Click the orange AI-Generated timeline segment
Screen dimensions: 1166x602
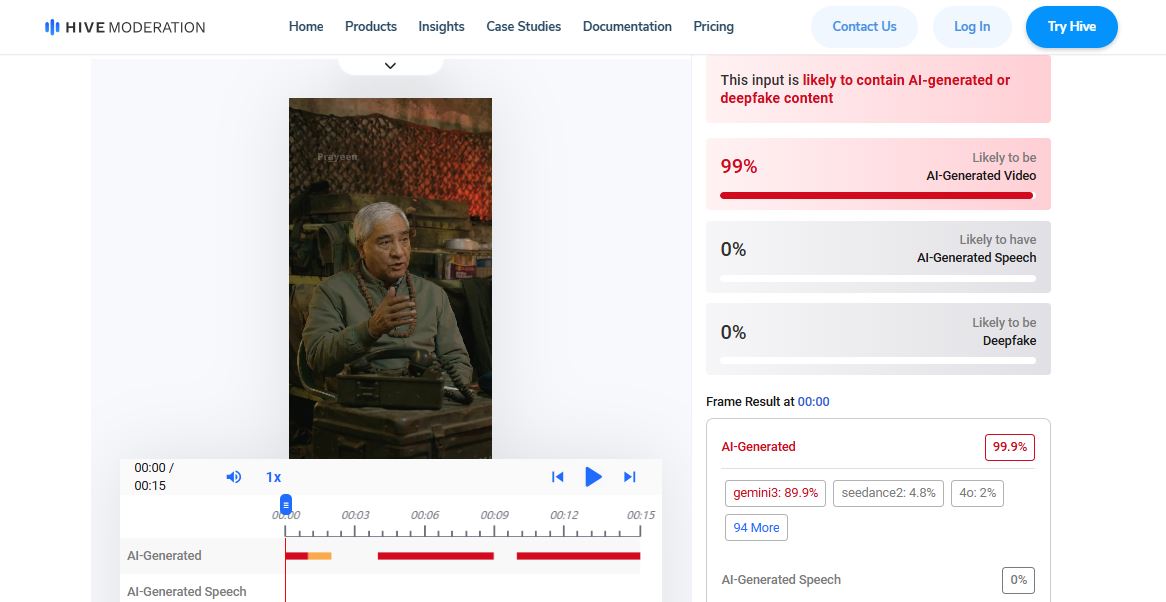tap(319, 555)
